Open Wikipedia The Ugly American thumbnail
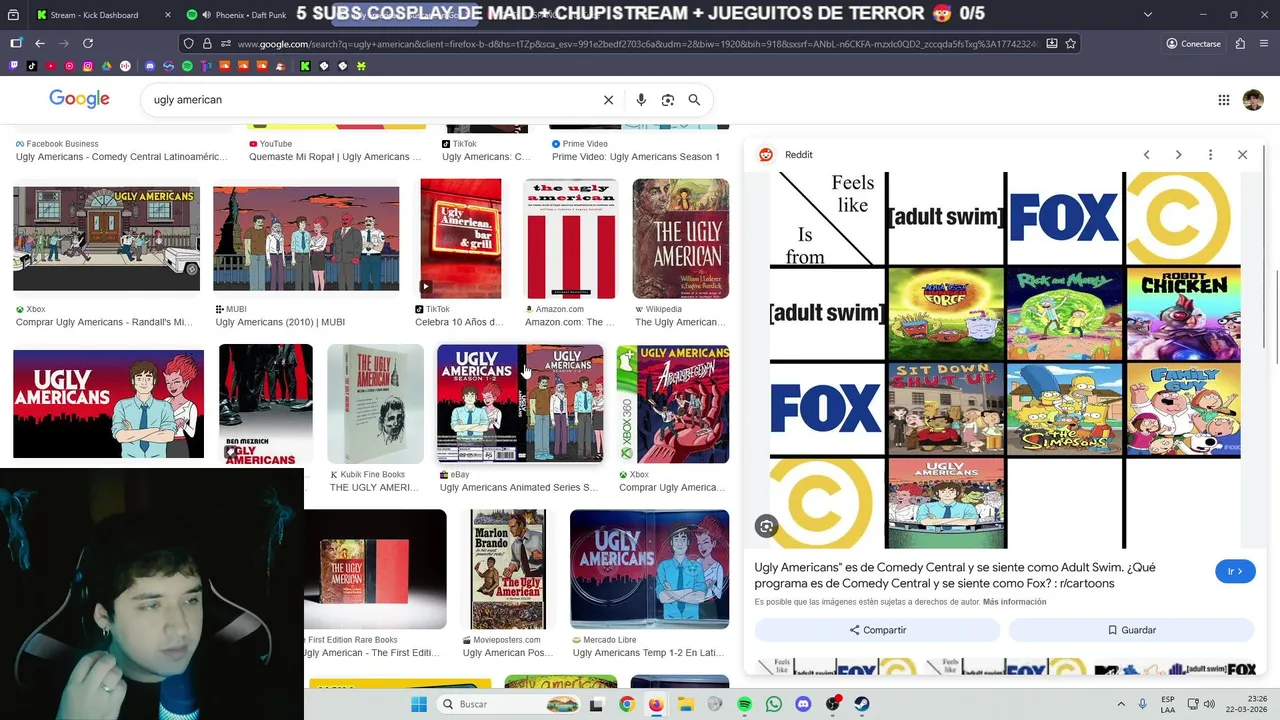 coord(680,239)
